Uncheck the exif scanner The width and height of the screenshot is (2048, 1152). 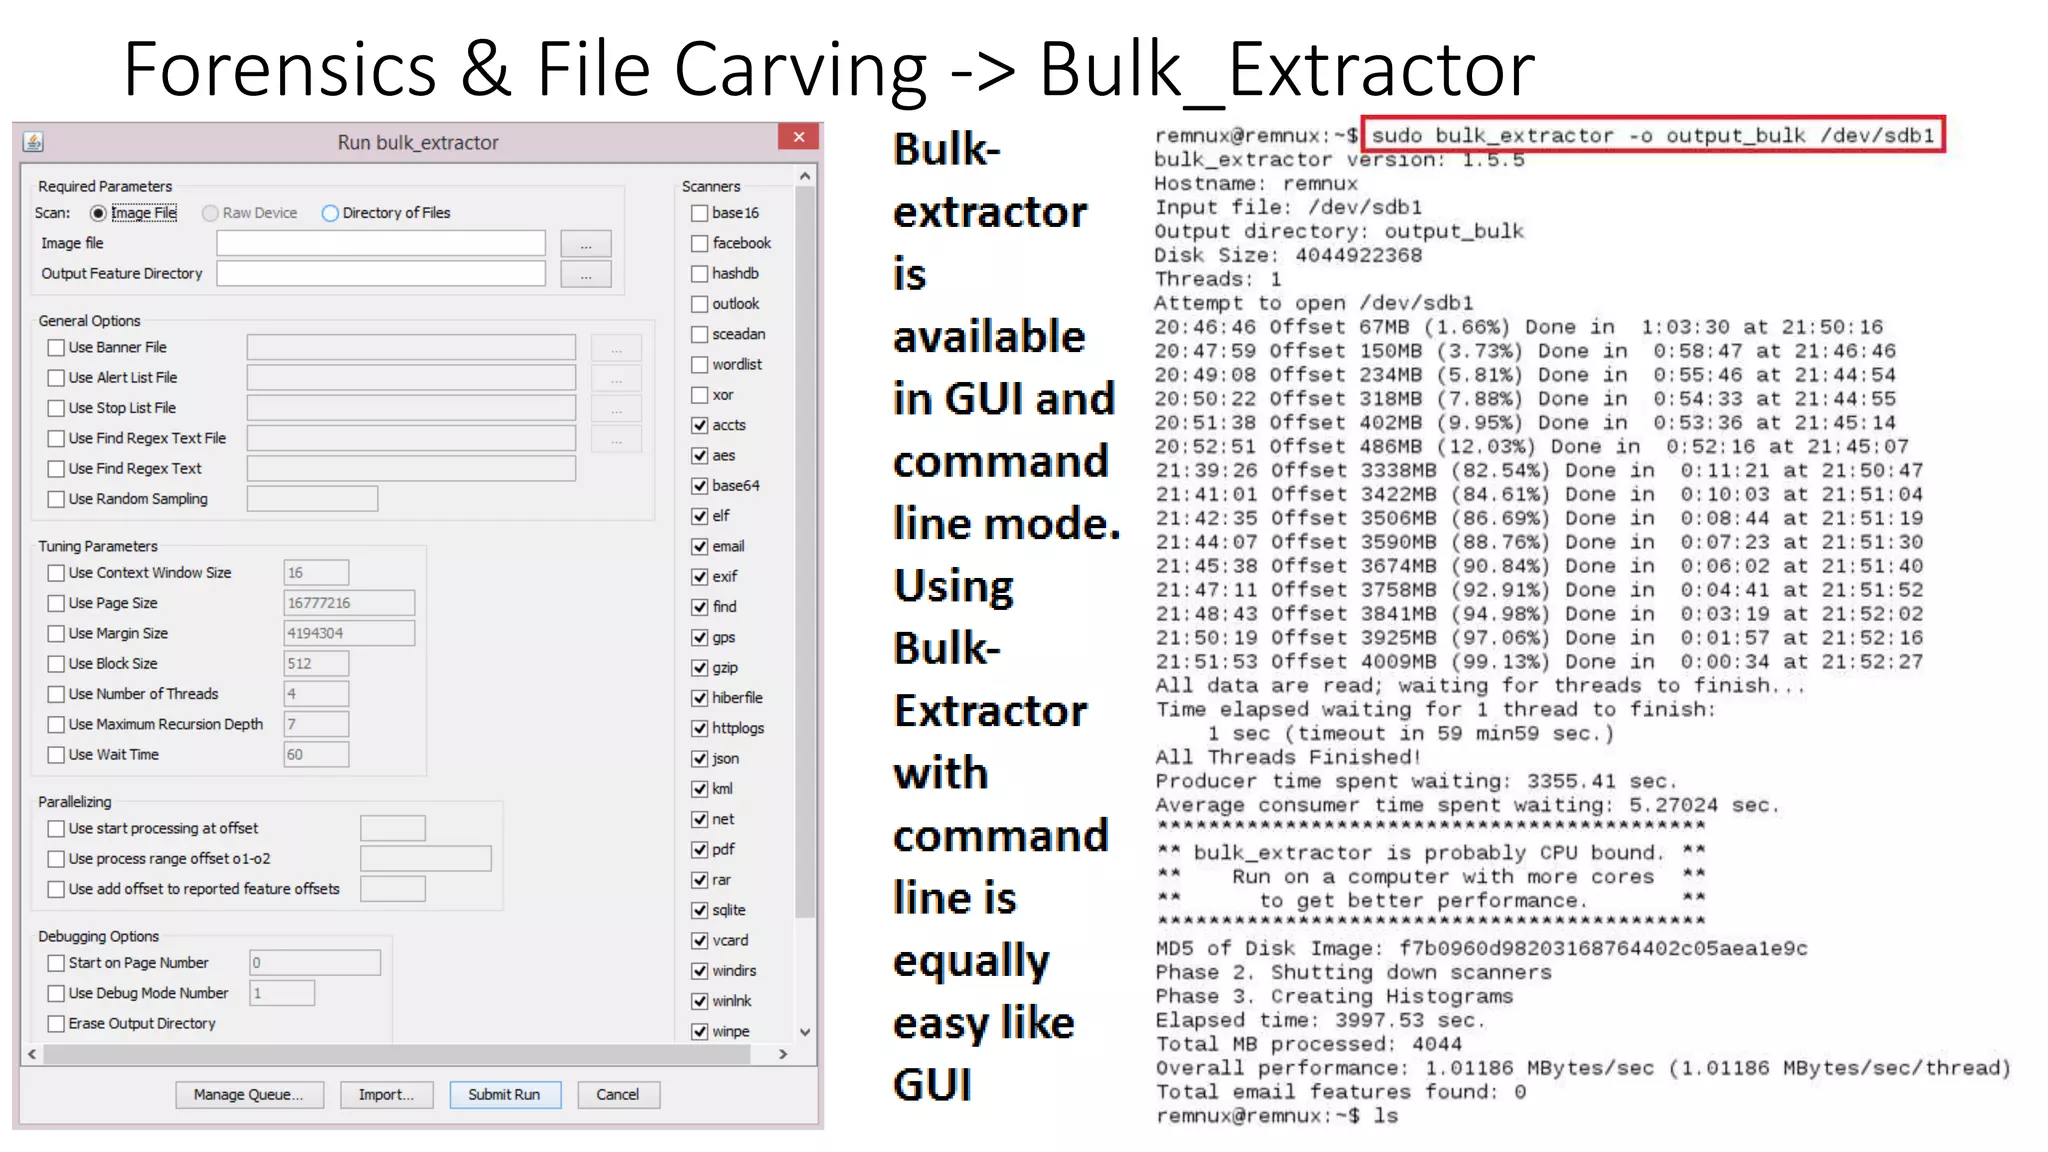pyautogui.click(x=700, y=577)
